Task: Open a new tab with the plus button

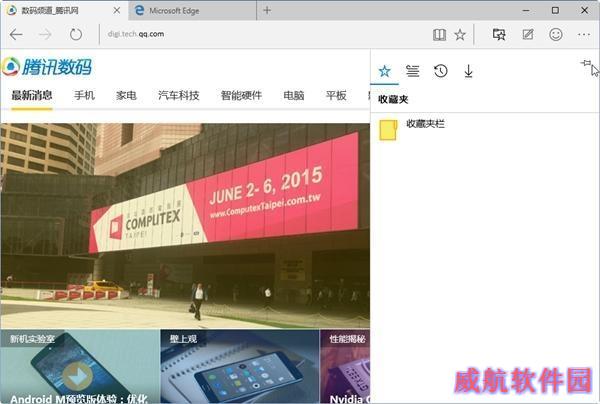Action: [x=267, y=10]
